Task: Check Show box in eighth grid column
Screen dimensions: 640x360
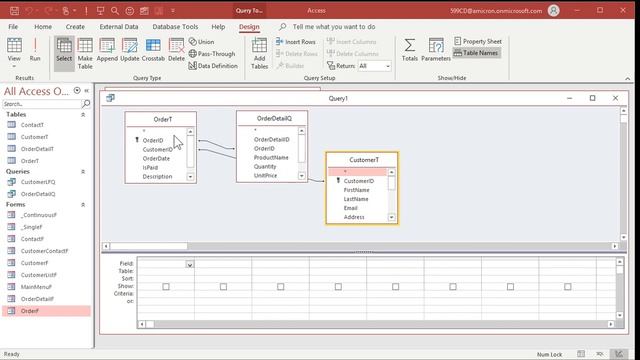Action: pyautogui.click(x=568, y=287)
